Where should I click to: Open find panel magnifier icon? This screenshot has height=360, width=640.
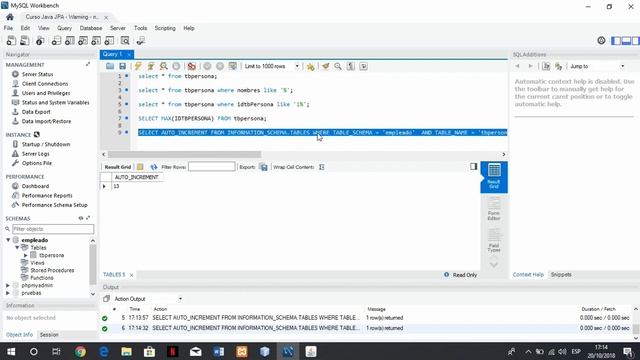point(338,66)
